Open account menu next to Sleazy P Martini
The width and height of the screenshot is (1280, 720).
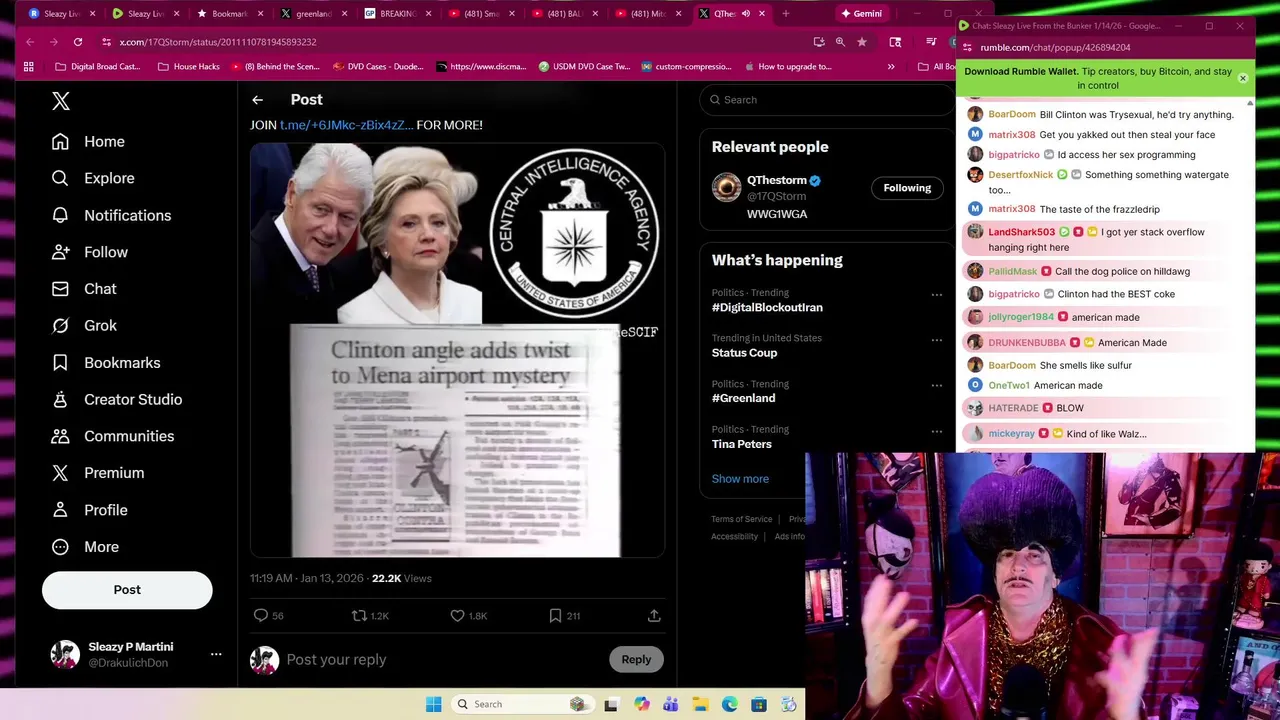point(215,654)
